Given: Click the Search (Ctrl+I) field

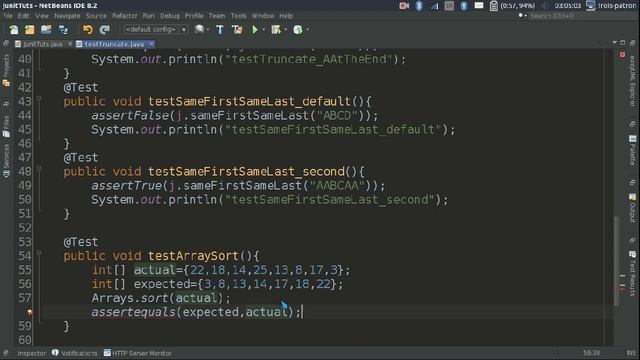Looking at the screenshot, I should (581, 16).
